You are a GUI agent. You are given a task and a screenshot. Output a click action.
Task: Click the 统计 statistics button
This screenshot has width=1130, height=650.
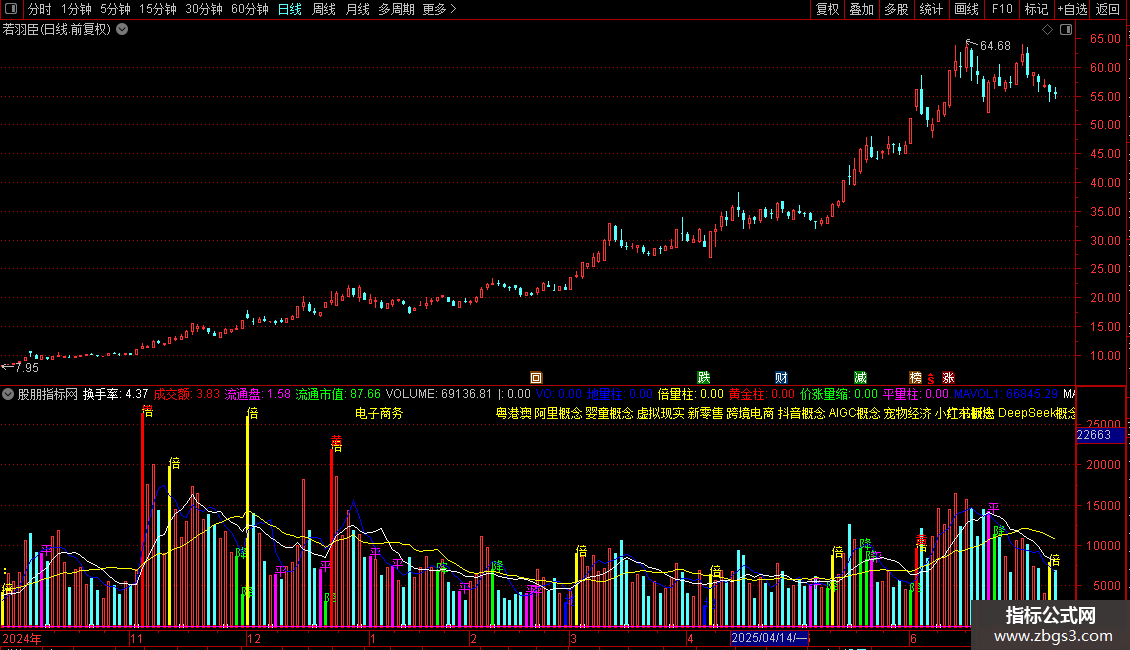coord(931,9)
